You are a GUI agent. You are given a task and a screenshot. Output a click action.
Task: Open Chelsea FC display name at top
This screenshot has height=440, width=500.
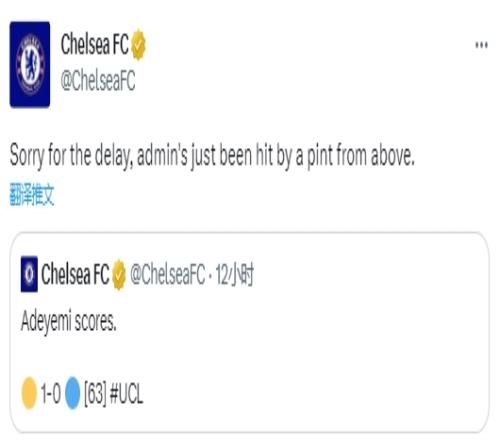coord(95,45)
